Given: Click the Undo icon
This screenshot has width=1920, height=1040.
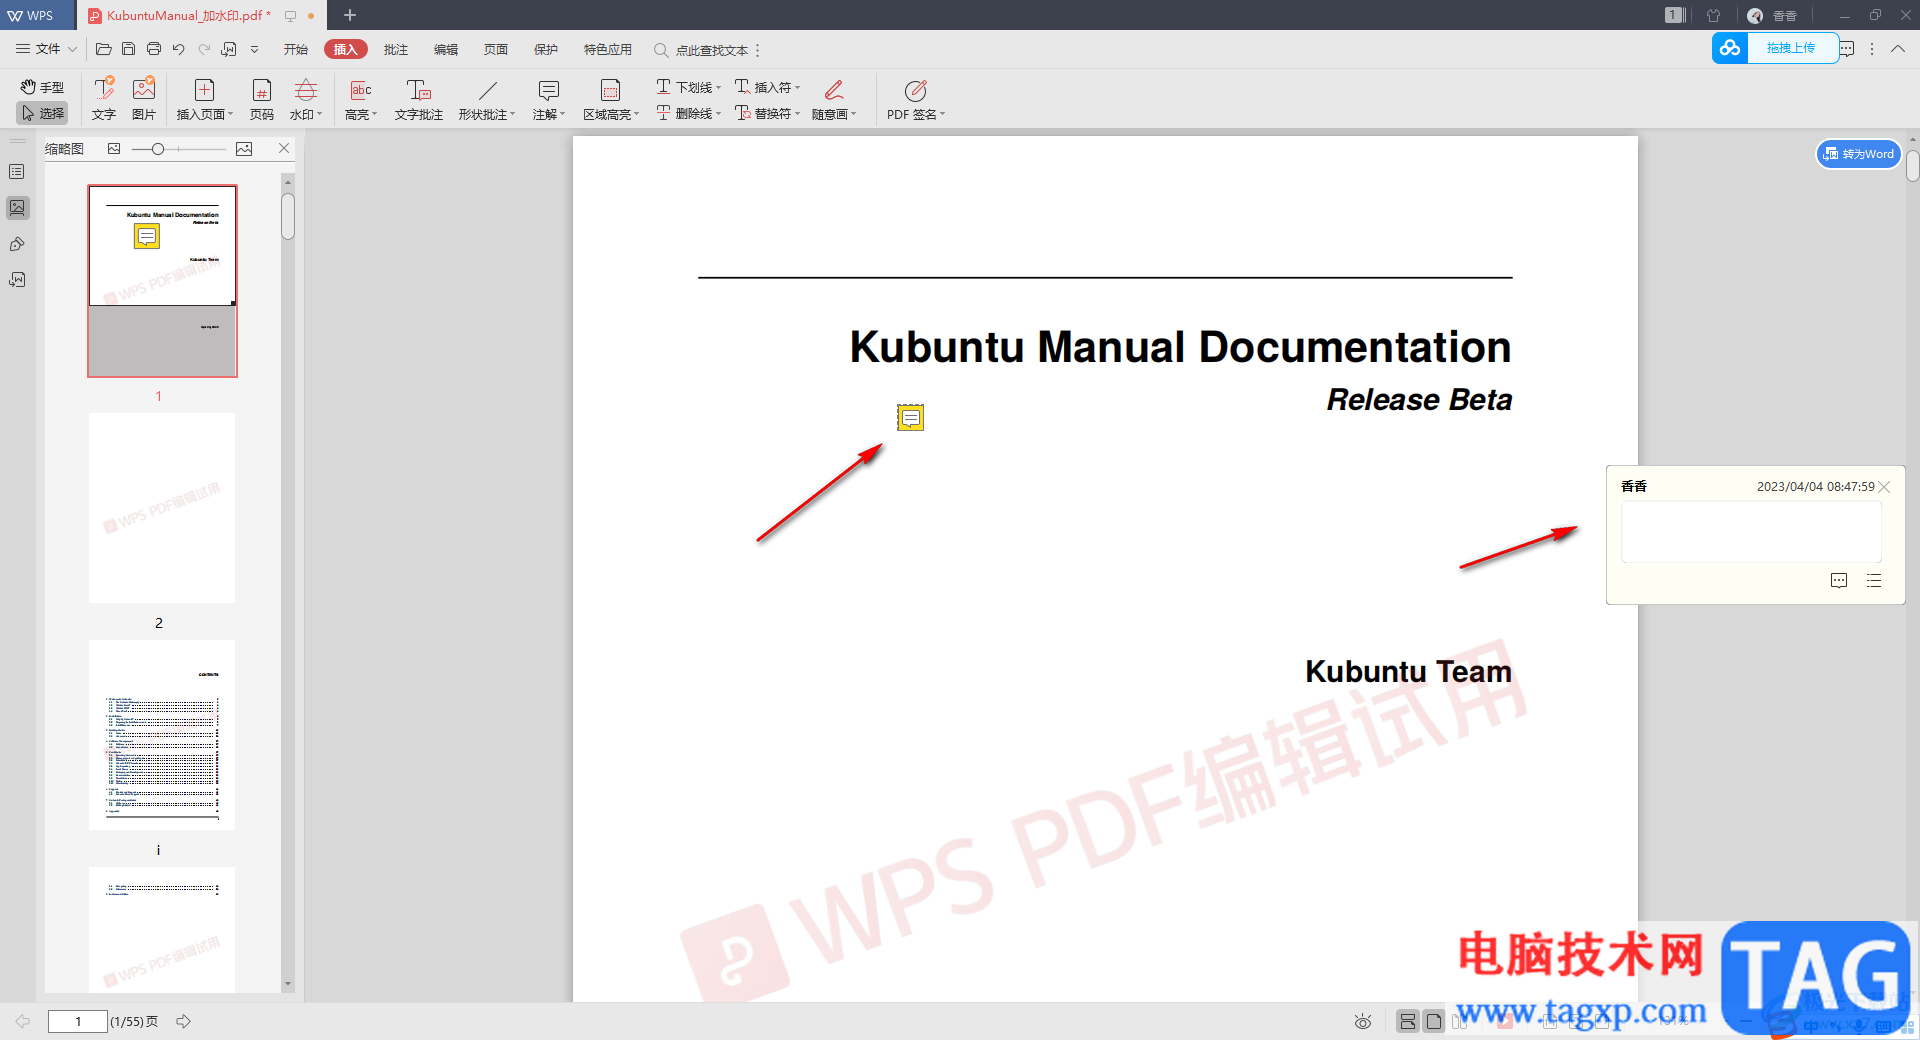Looking at the screenshot, I should tap(178, 49).
